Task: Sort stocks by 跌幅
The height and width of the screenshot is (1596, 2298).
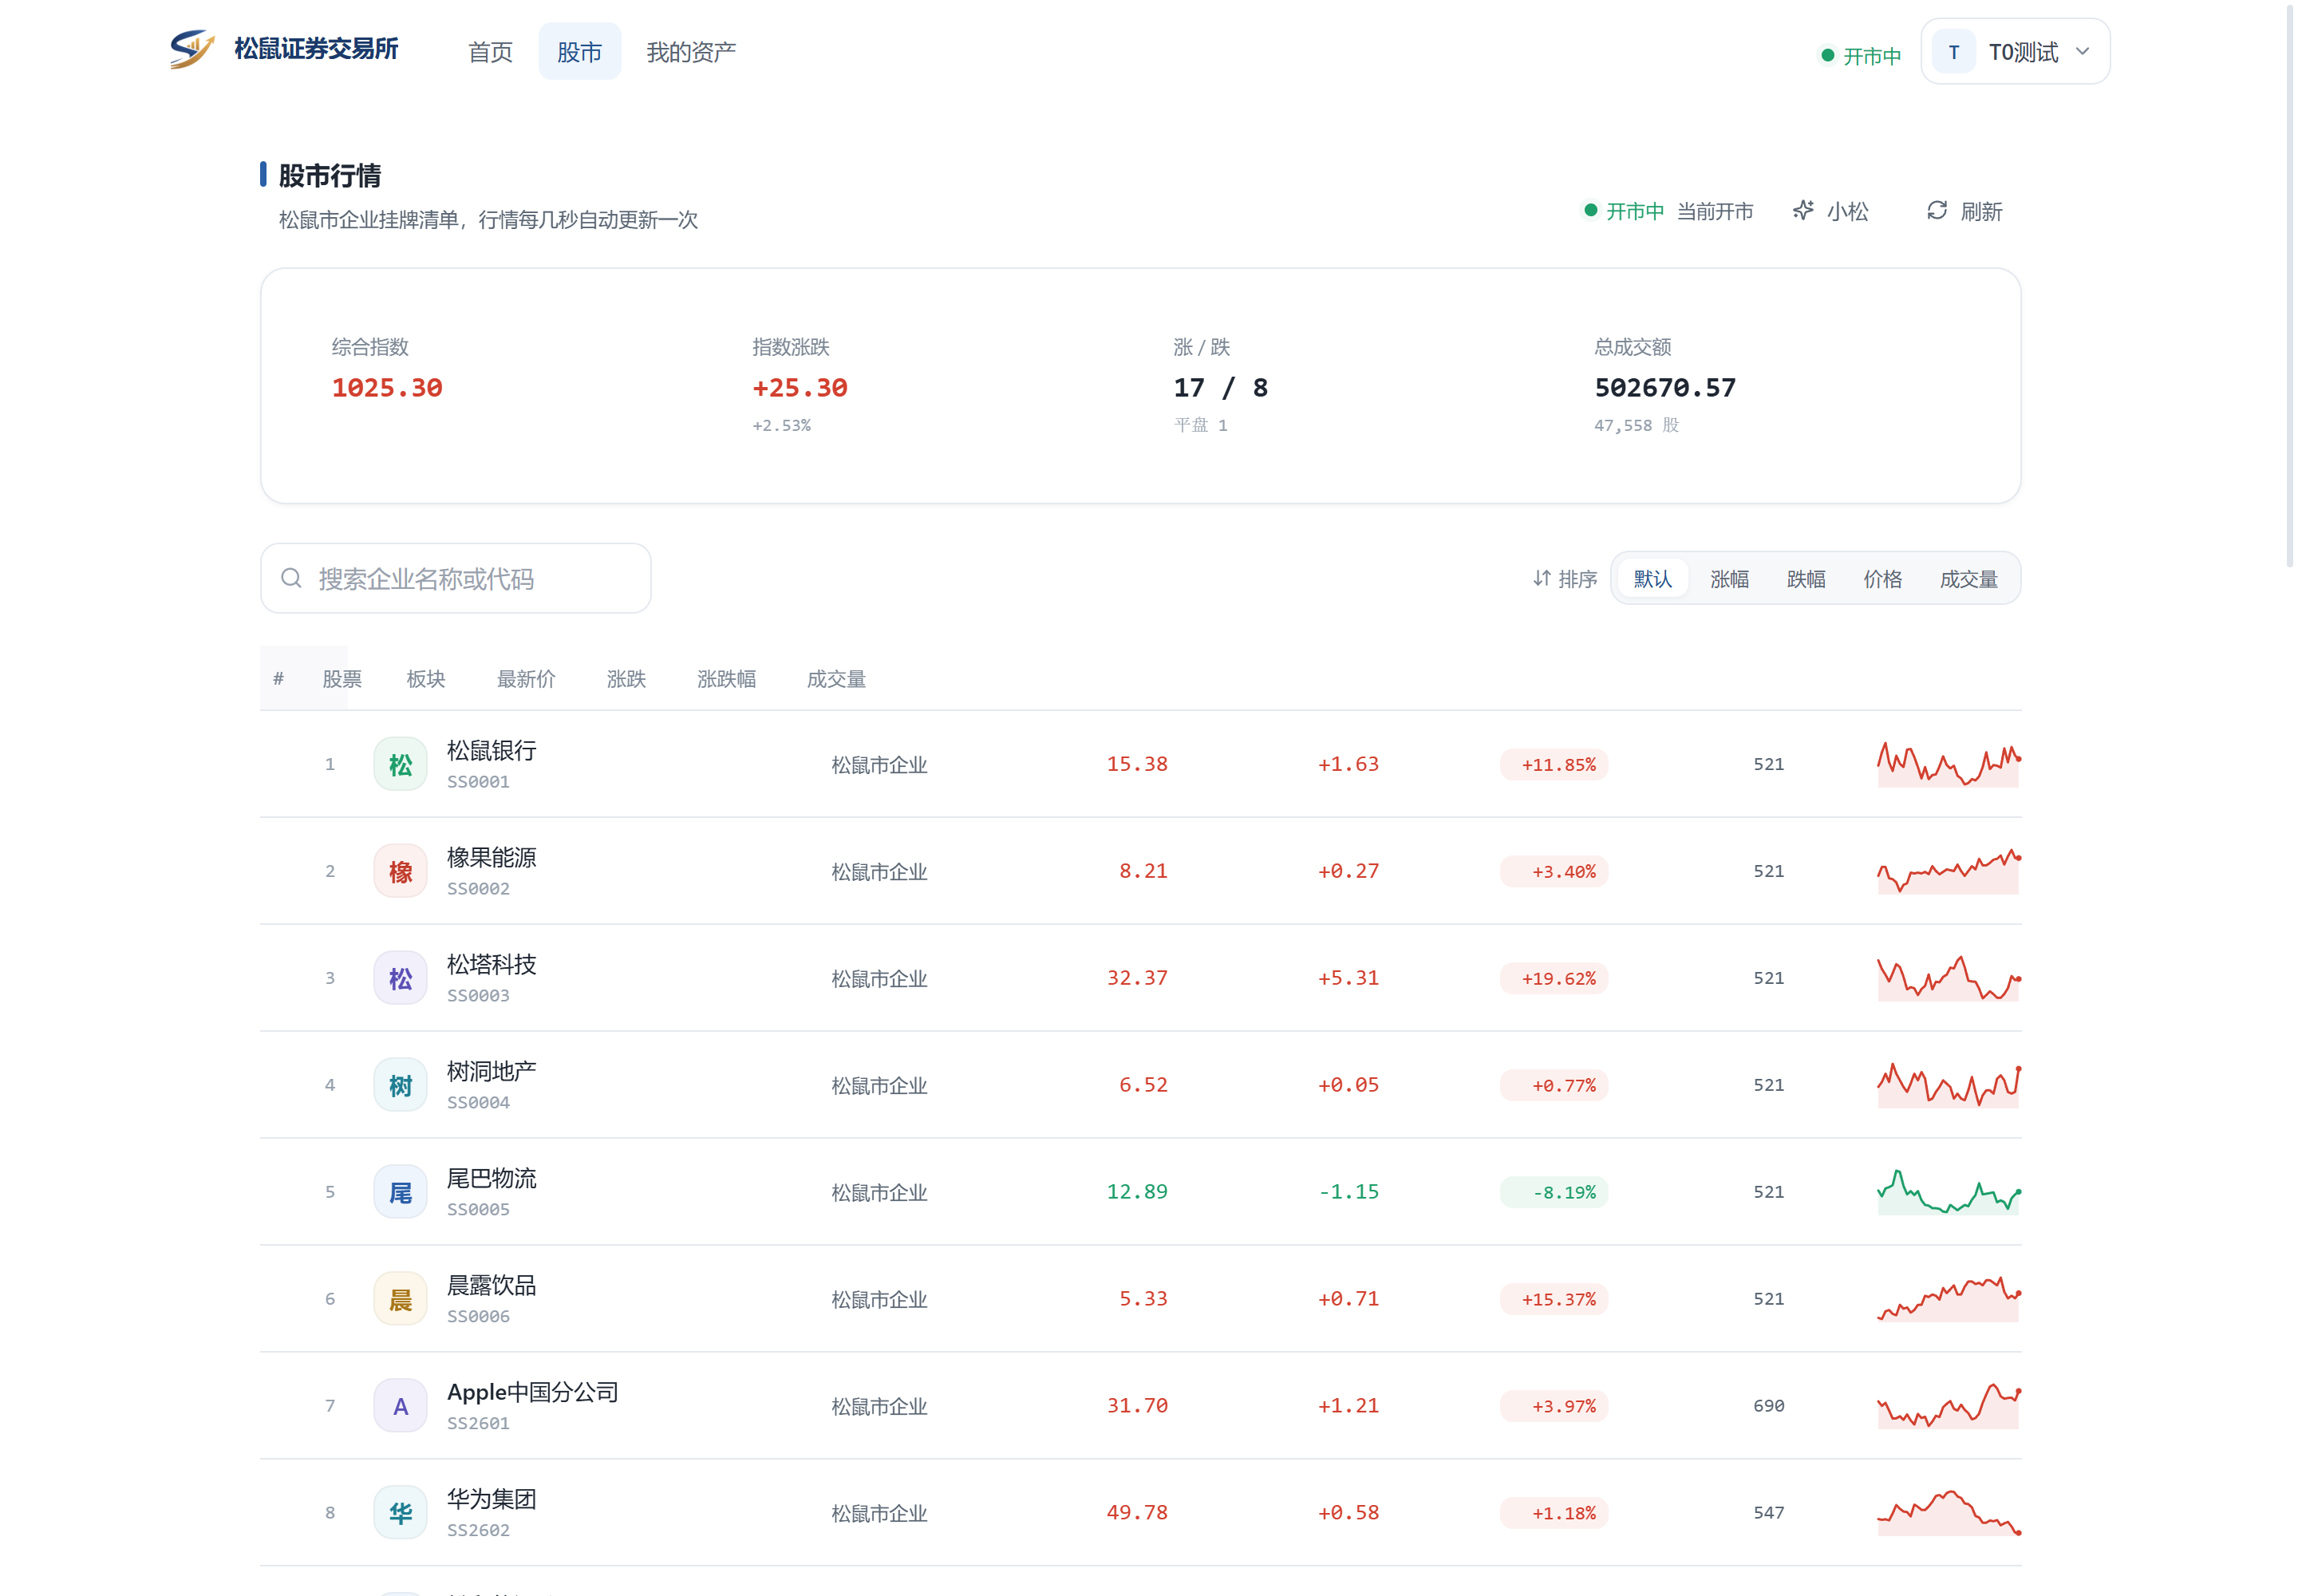Action: point(1806,579)
